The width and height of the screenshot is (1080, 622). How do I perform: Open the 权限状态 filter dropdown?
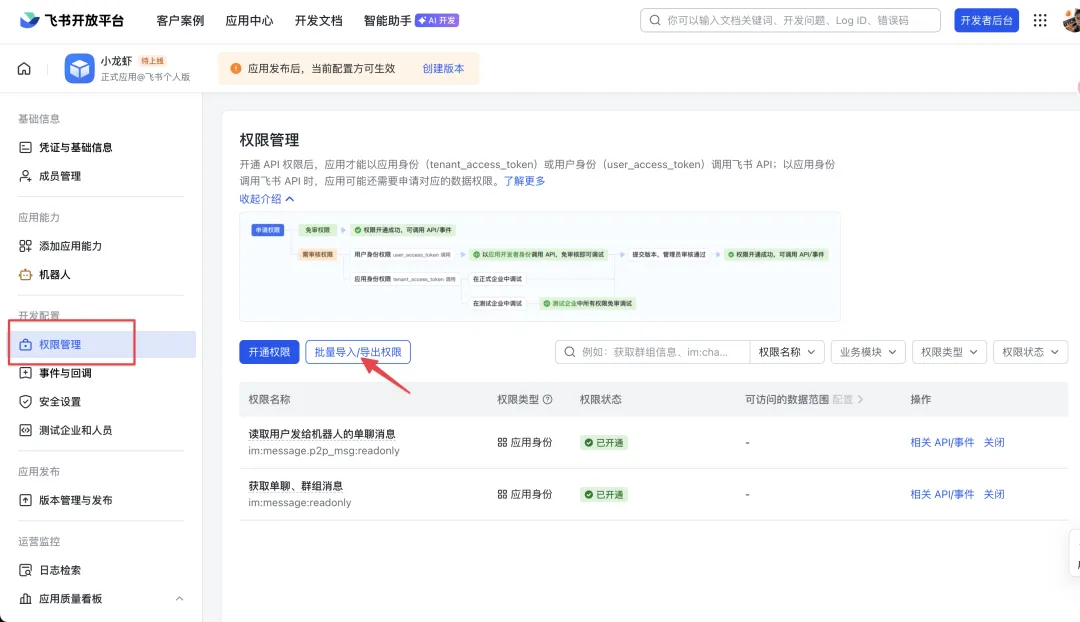(x=1030, y=352)
